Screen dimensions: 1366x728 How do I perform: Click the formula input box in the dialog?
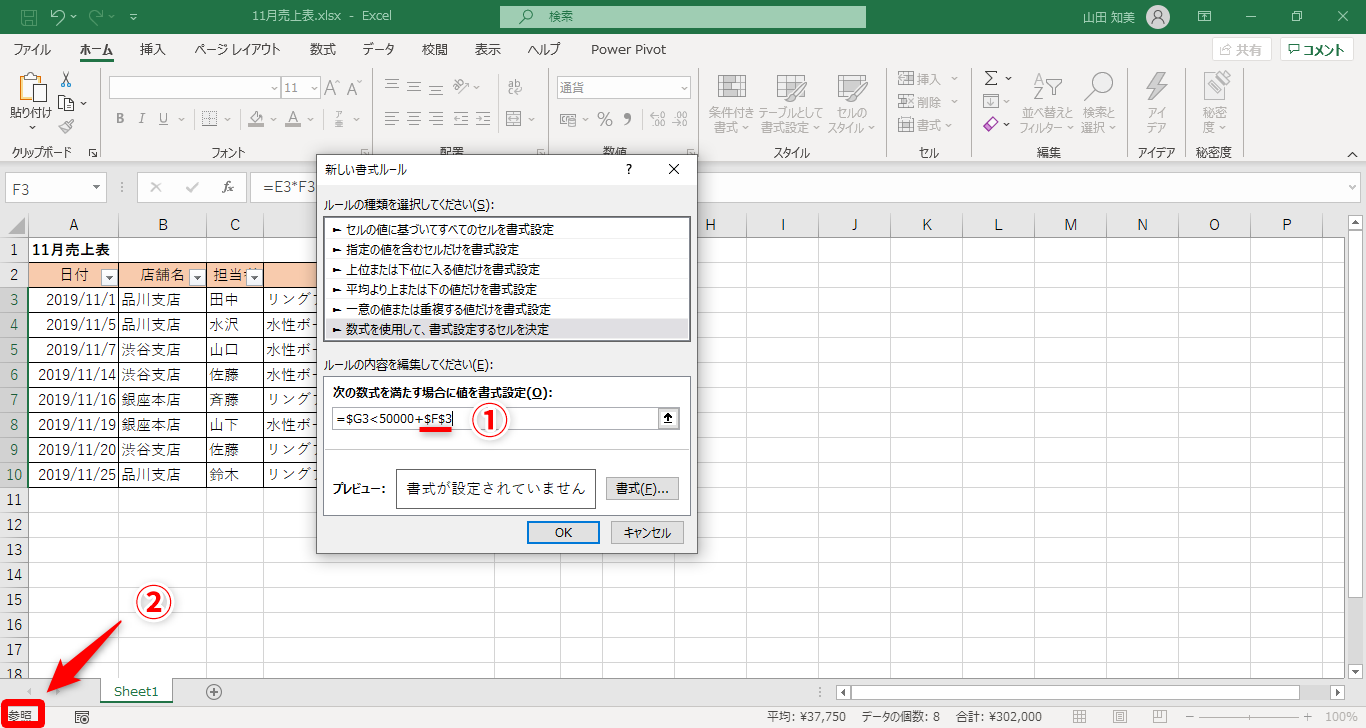coord(495,419)
